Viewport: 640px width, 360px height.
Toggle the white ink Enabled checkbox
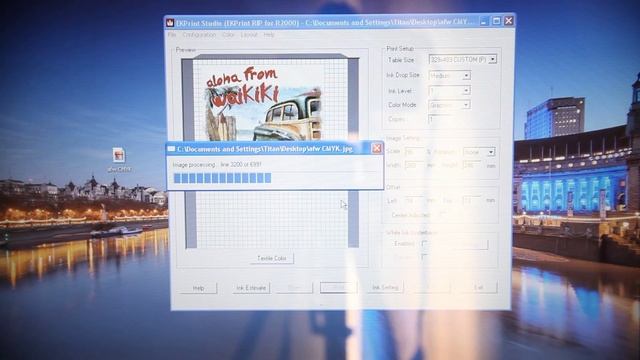425,244
